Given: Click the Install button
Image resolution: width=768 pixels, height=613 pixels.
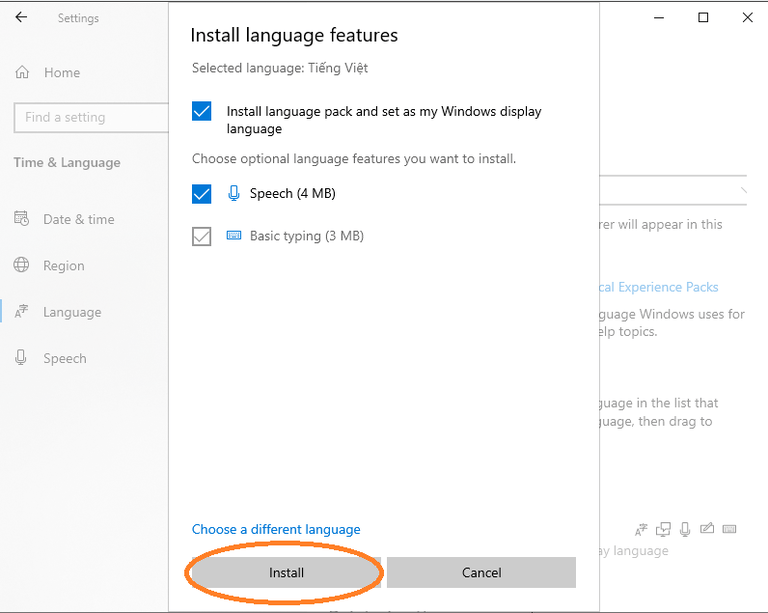Looking at the screenshot, I should [286, 572].
